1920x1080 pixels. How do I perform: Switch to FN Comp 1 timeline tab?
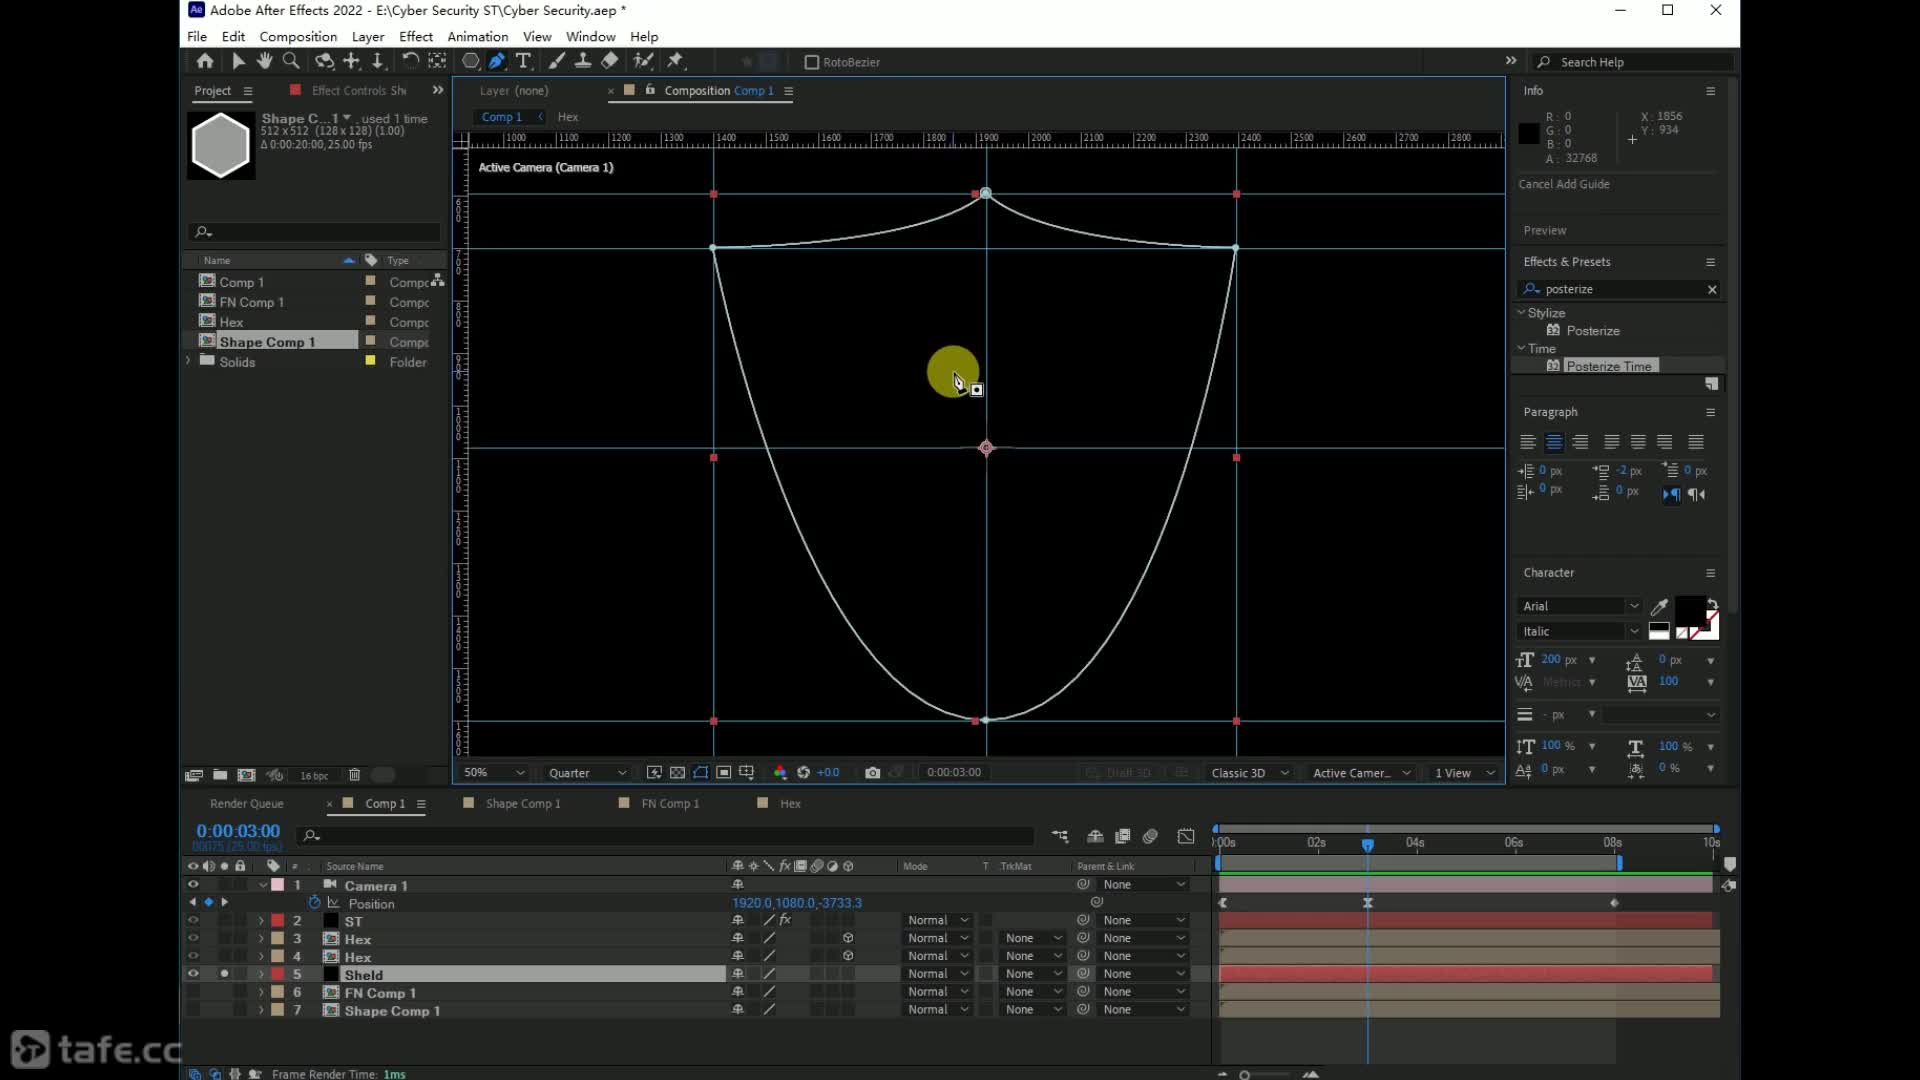click(670, 804)
